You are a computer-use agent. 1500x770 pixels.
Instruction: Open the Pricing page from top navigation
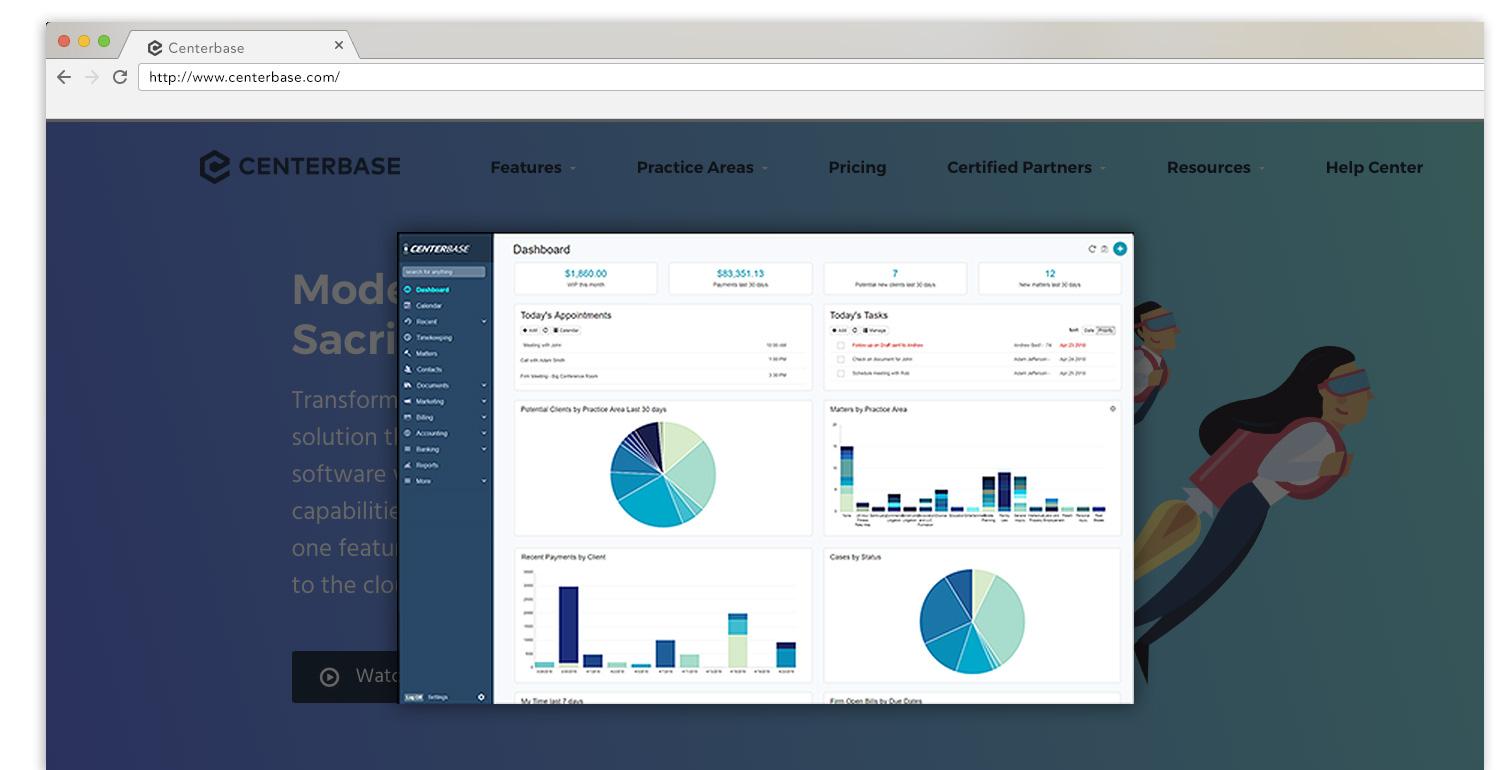click(x=857, y=168)
